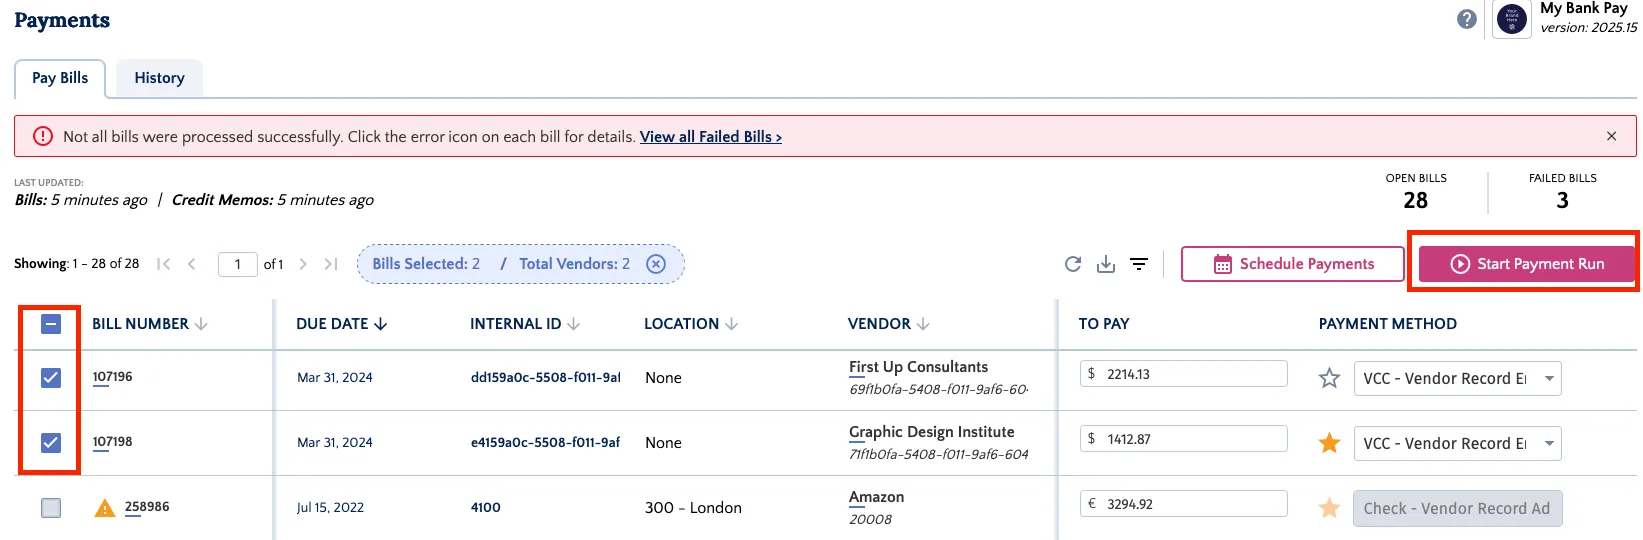The height and width of the screenshot is (540, 1643).
Task: Uncheck bill 107196 checkbox
Action: click(x=51, y=377)
